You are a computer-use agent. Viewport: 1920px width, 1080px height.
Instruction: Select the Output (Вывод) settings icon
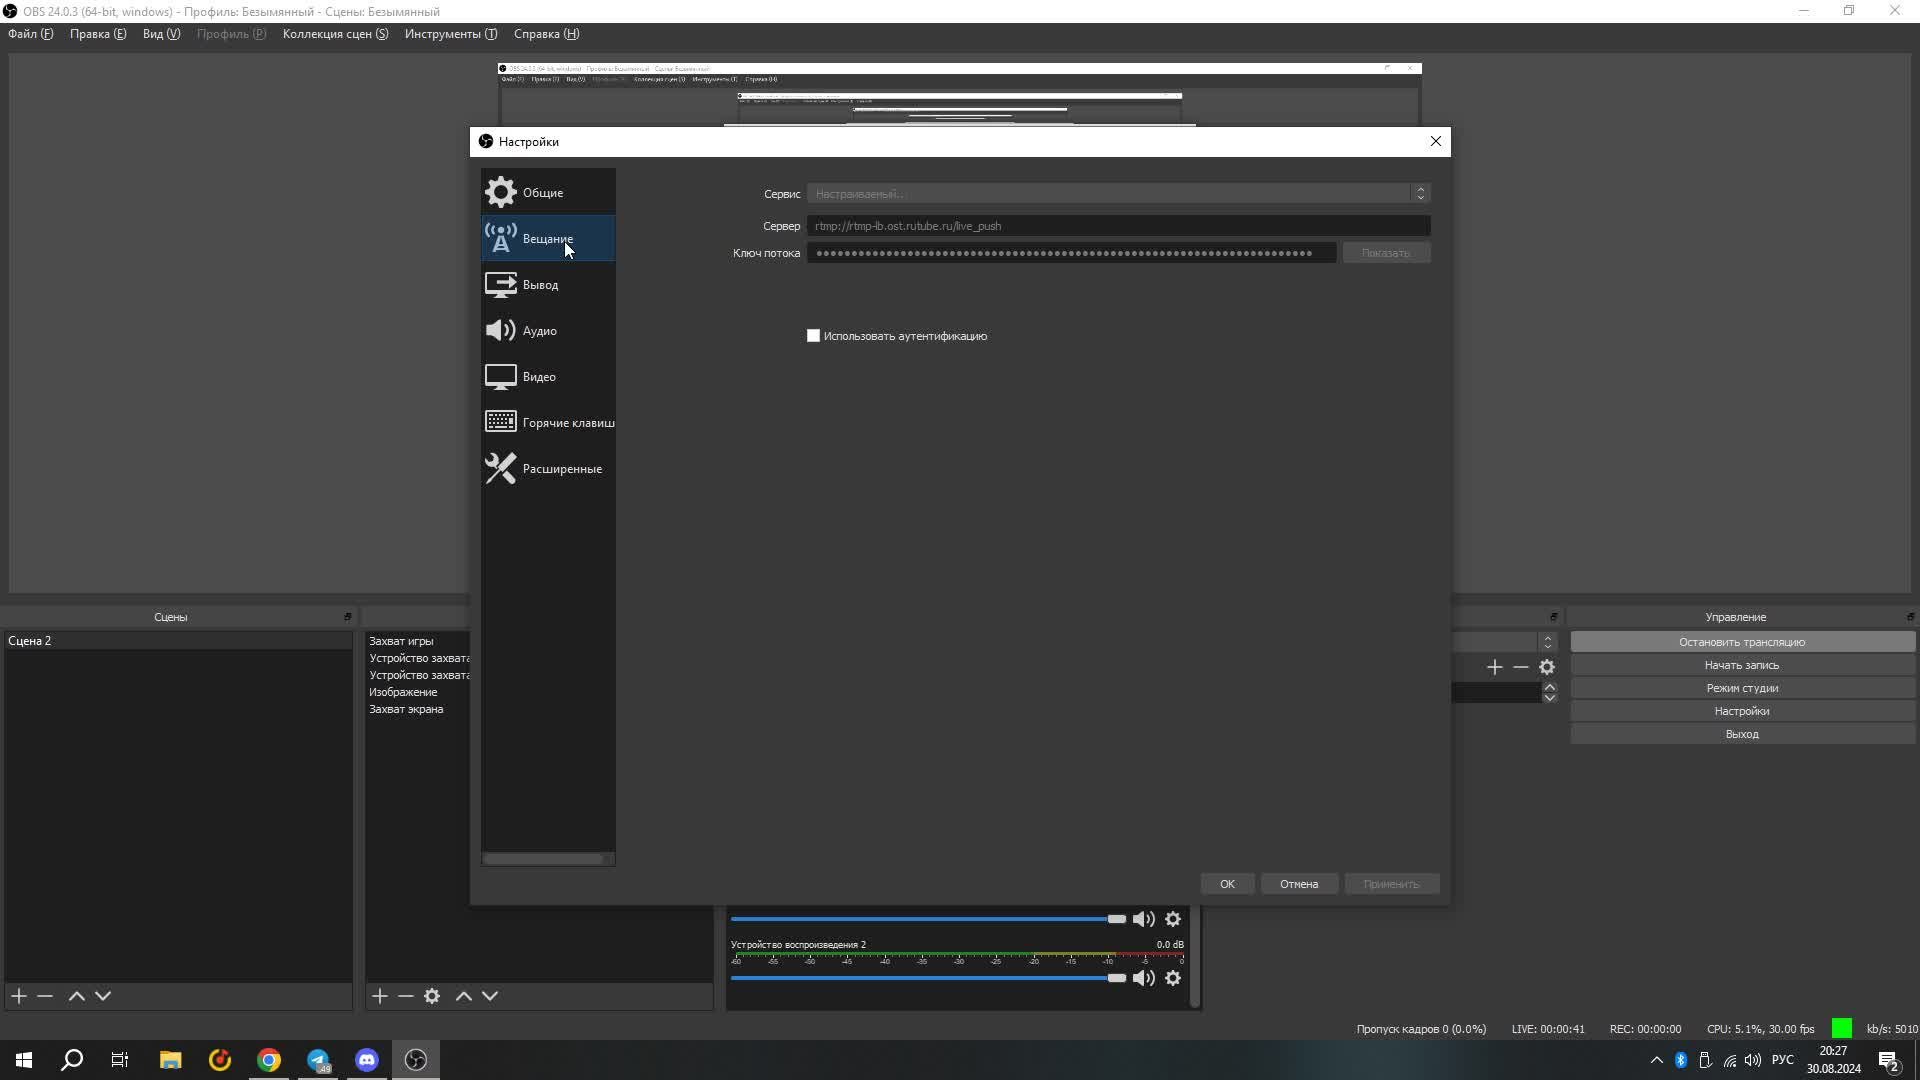click(501, 285)
